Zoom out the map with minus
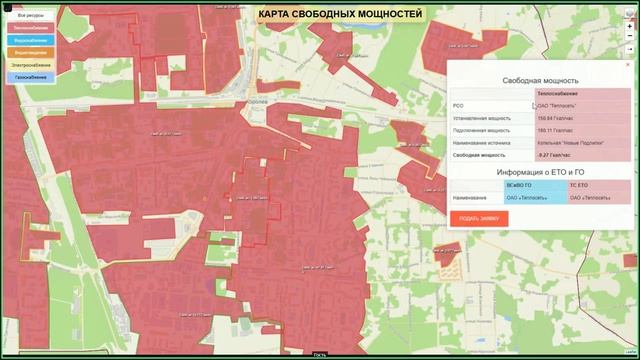 point(629,36)
